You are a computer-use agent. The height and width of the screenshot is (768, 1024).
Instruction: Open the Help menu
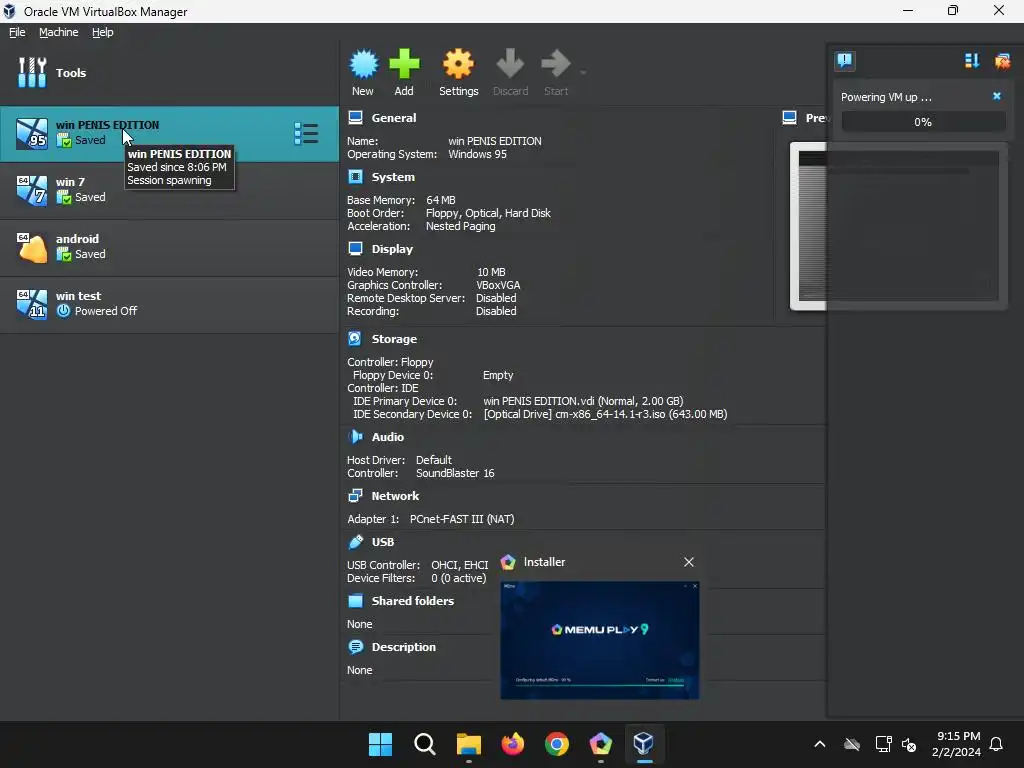click(x=103, y=32)
